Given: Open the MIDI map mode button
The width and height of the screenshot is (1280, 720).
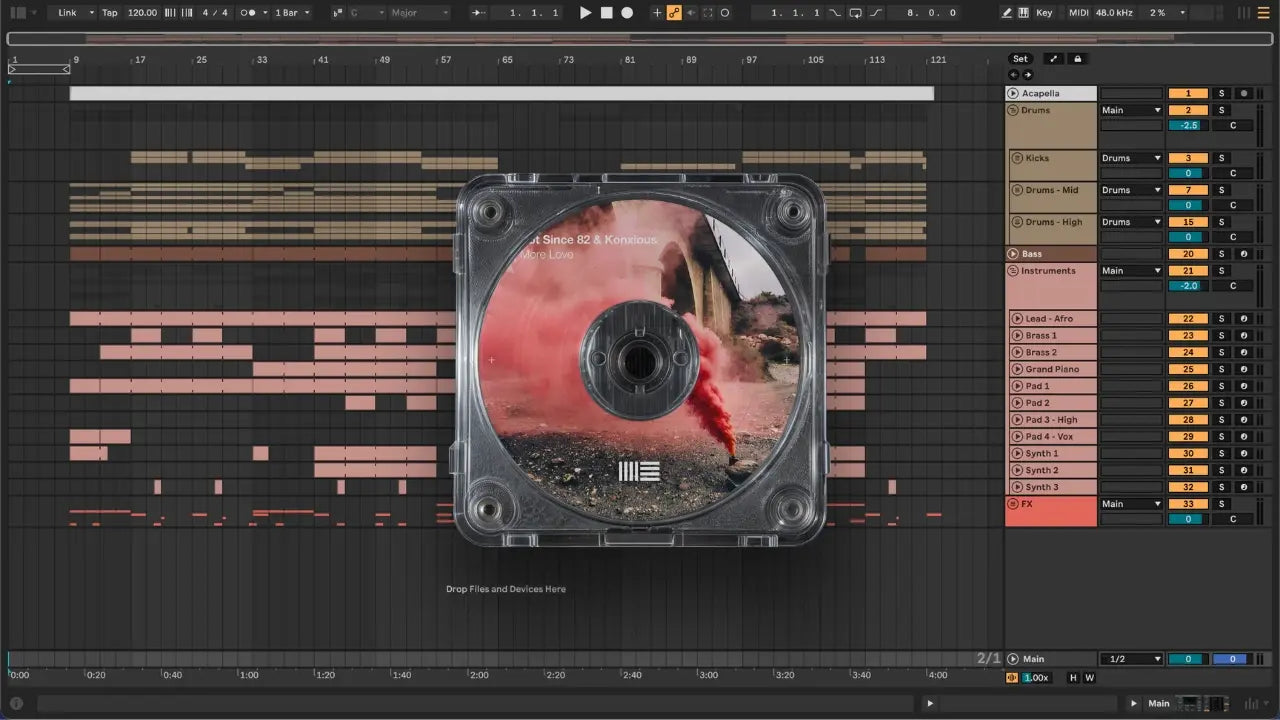Looking at the screenshot, I should pos(1078,13).
